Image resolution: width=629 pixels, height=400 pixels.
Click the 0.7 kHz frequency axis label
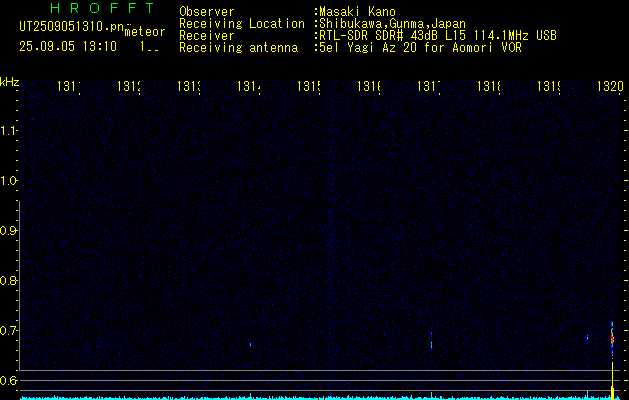pyautogui.click(x=8, y=331)
